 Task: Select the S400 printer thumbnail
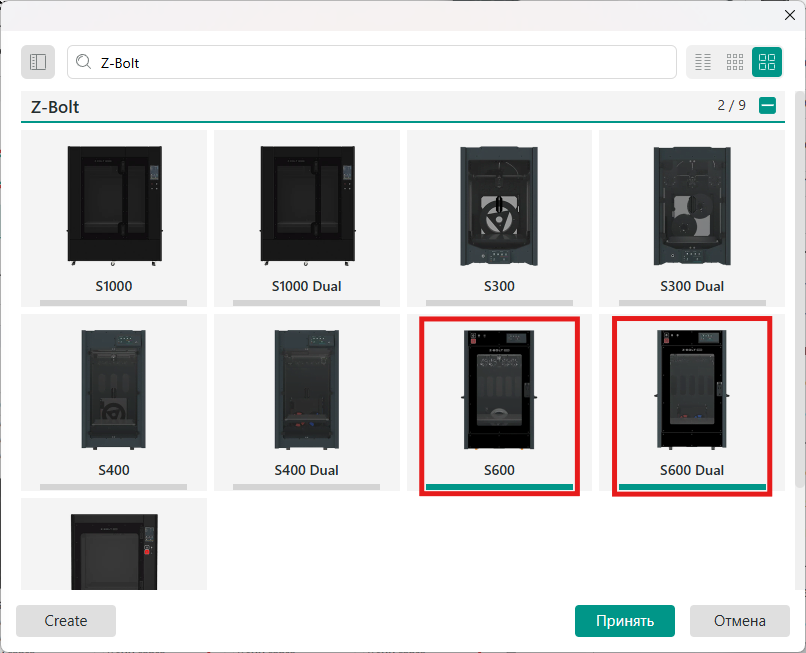coord(114,389)
